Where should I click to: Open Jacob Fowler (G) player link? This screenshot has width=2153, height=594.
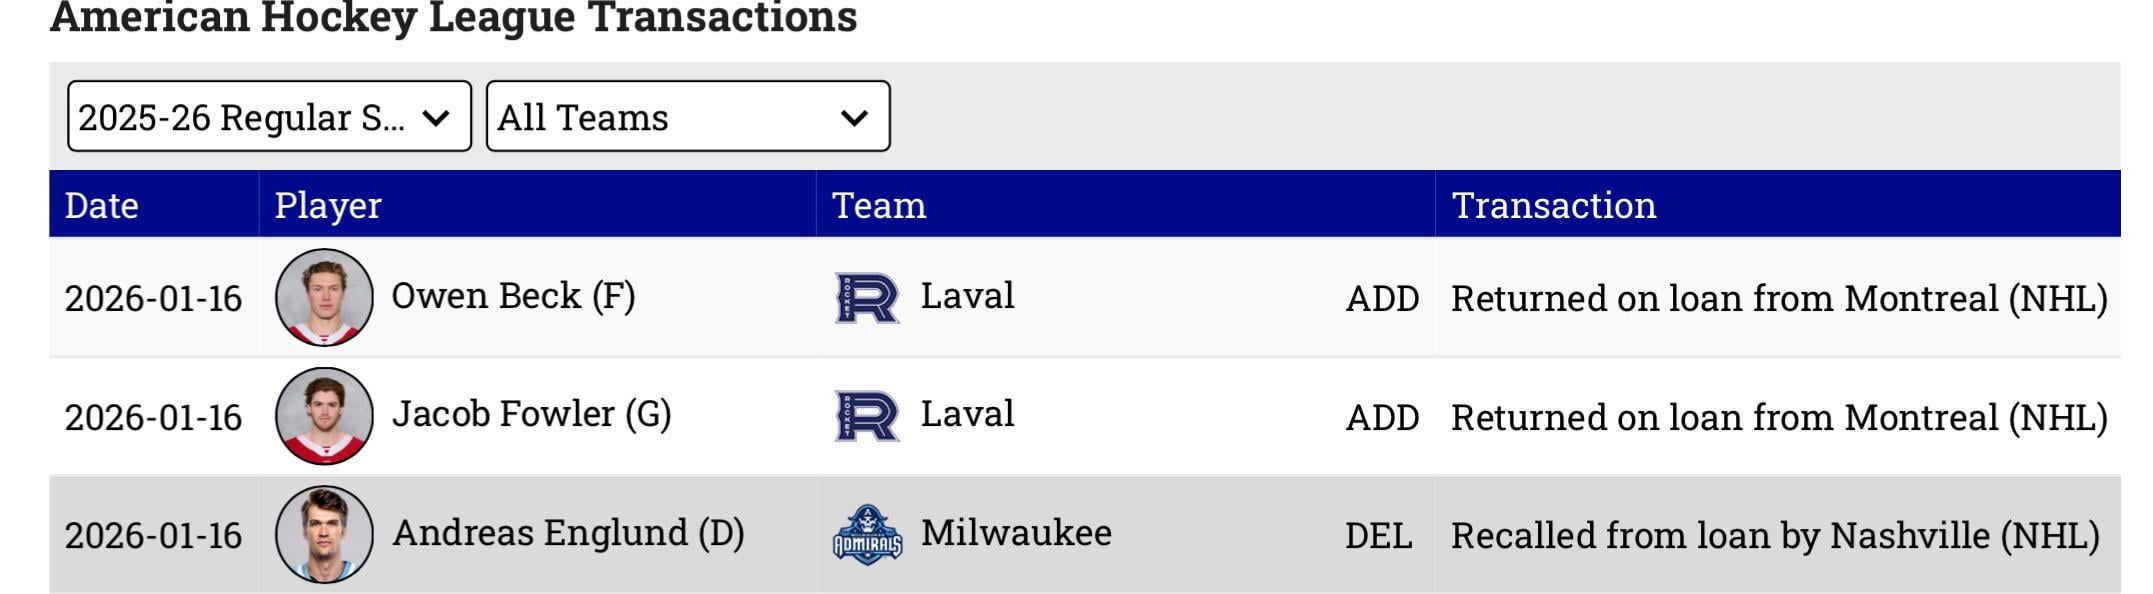[x=531, y=414]
